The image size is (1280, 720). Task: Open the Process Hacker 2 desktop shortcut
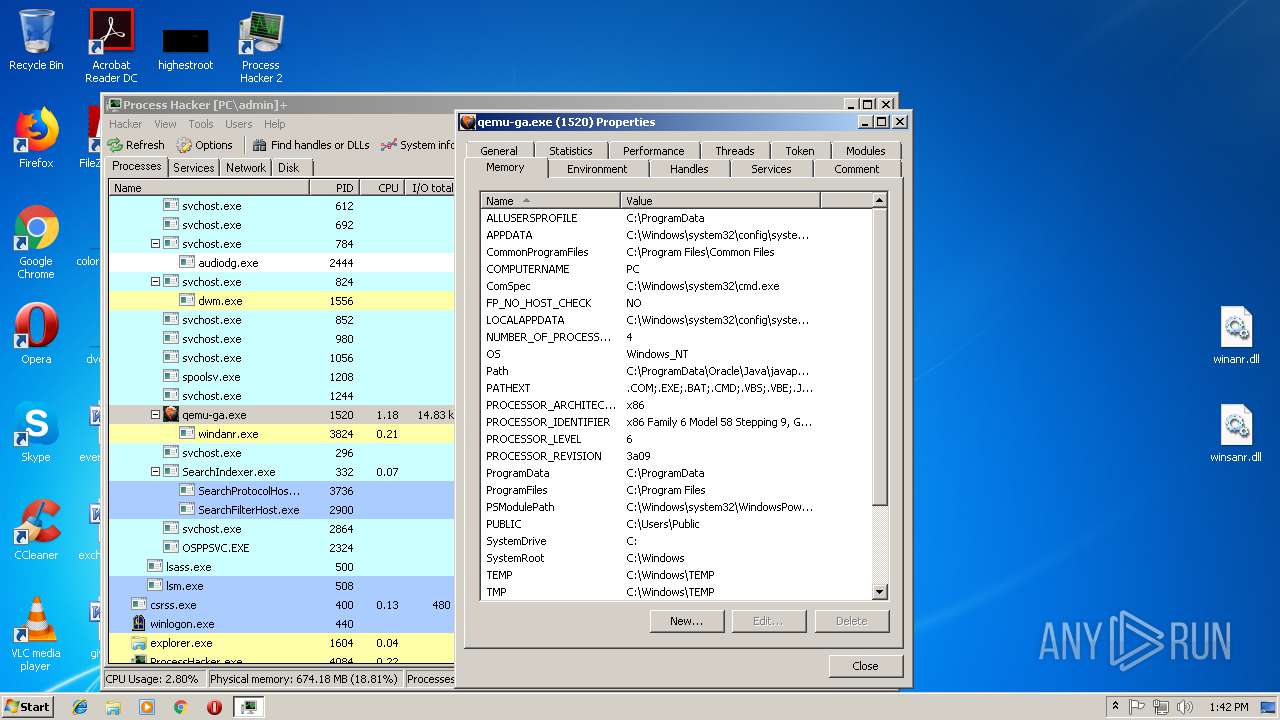point(261,45)
